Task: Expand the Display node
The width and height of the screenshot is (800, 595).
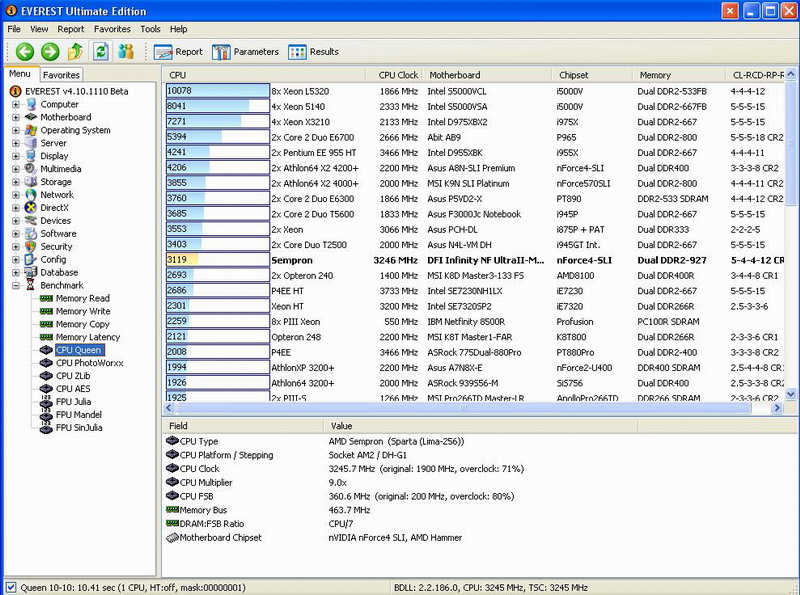Action: (16, 156)
